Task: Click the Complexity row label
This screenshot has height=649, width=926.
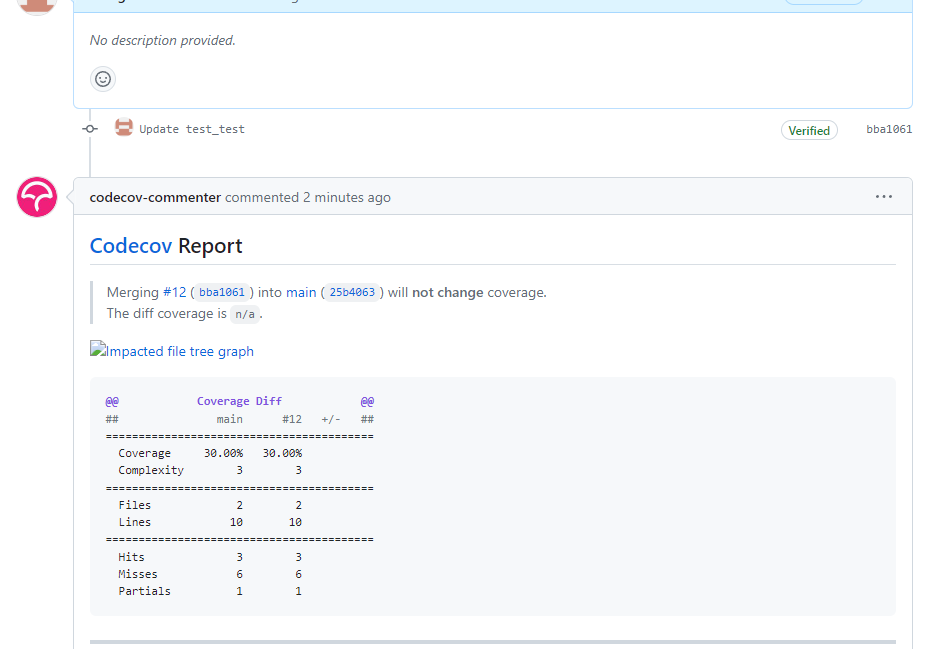Action: pos(151,470)
